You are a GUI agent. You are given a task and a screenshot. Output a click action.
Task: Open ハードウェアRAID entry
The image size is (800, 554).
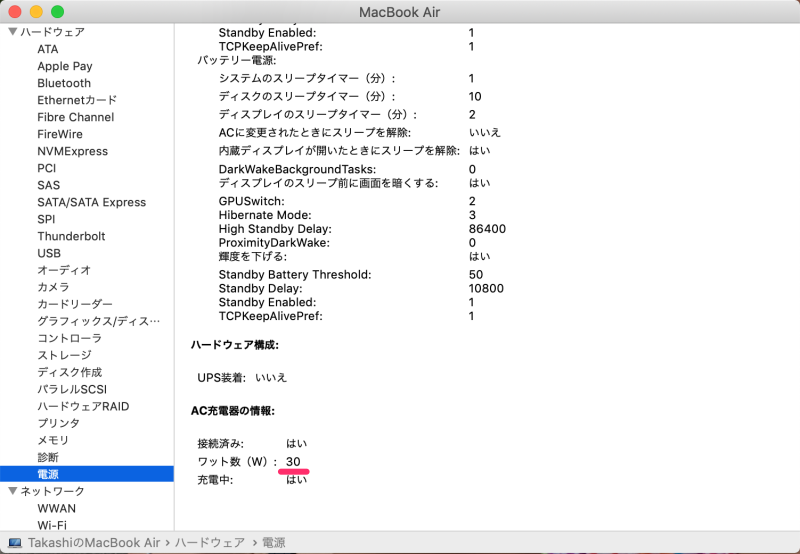[x=83, y=406]
